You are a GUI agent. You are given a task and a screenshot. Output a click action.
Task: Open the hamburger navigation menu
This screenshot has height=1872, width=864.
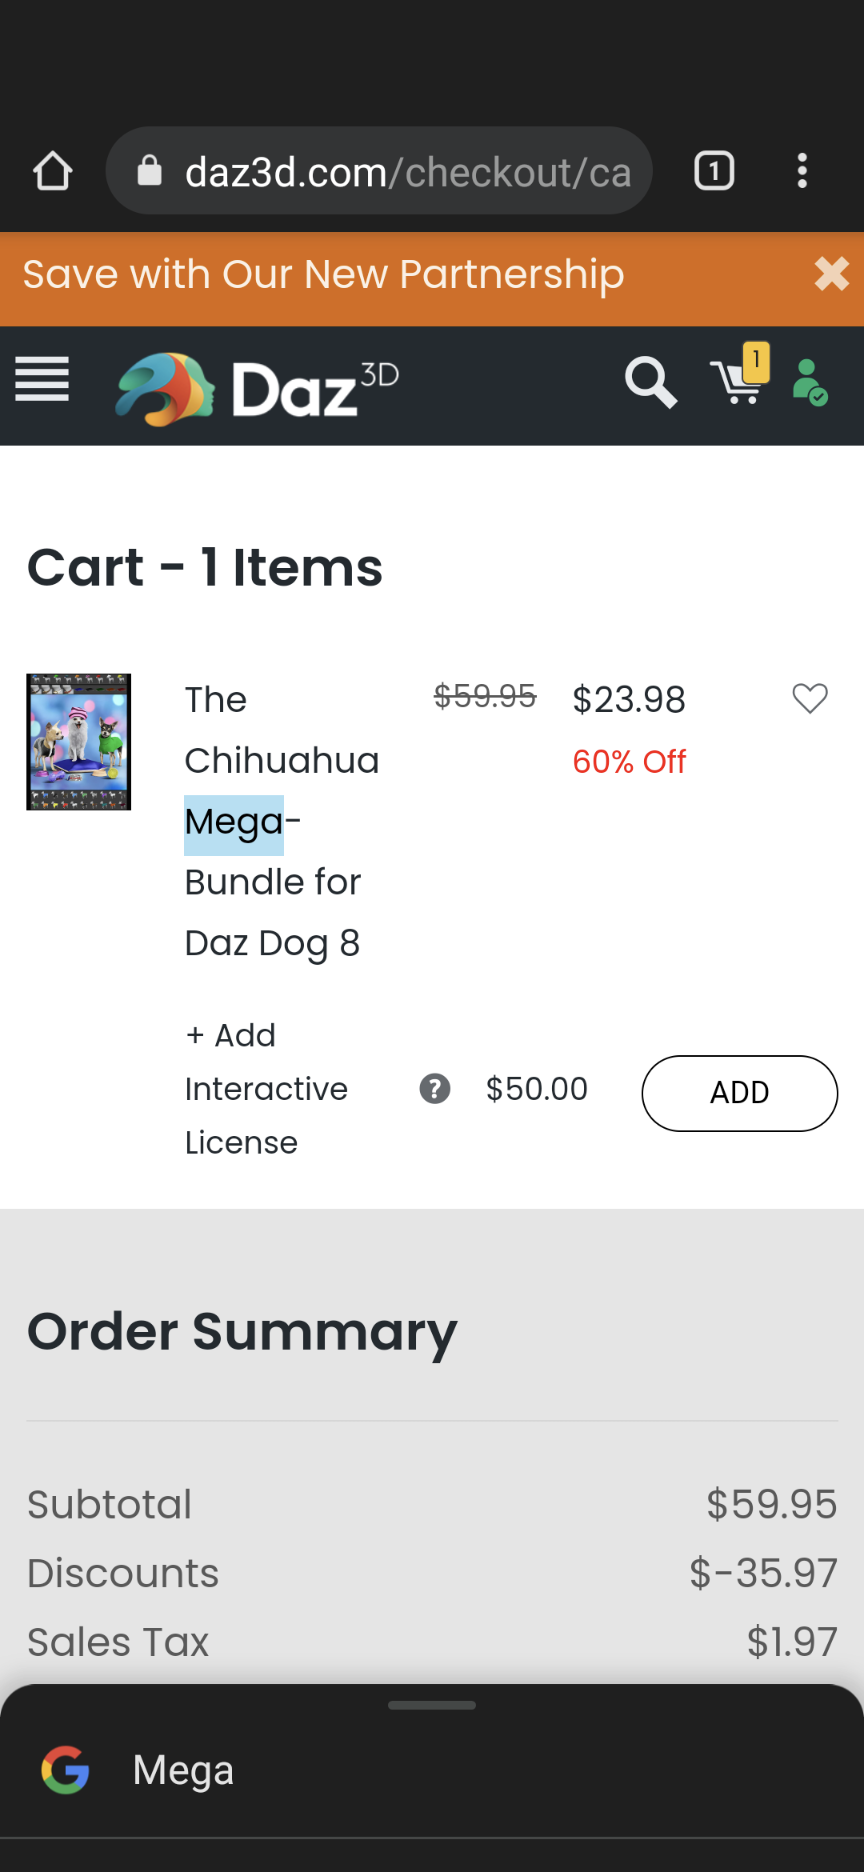coord(42,380)
